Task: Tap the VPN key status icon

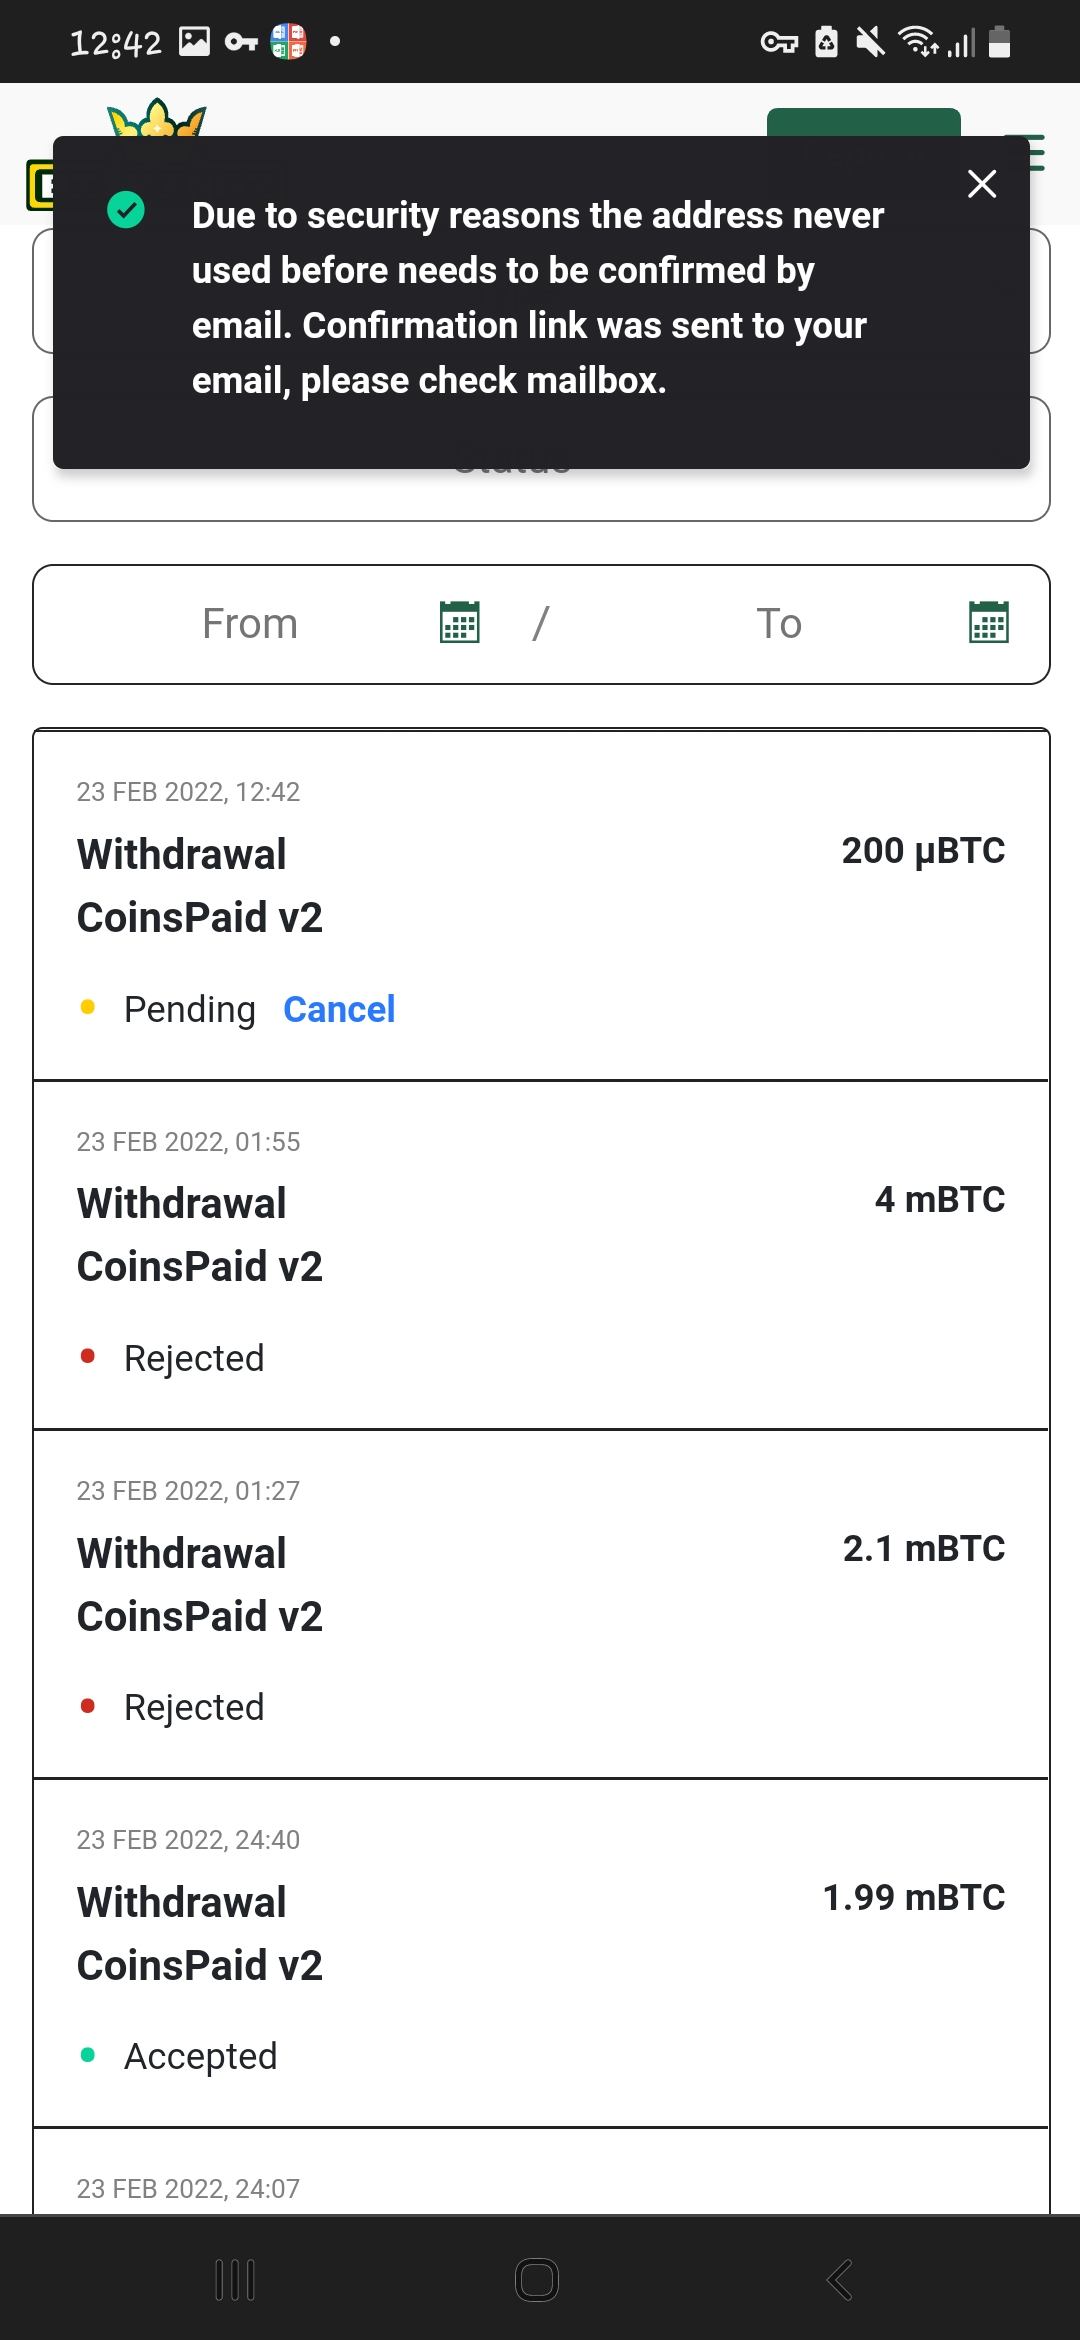Action: click(x=779, y=42)
